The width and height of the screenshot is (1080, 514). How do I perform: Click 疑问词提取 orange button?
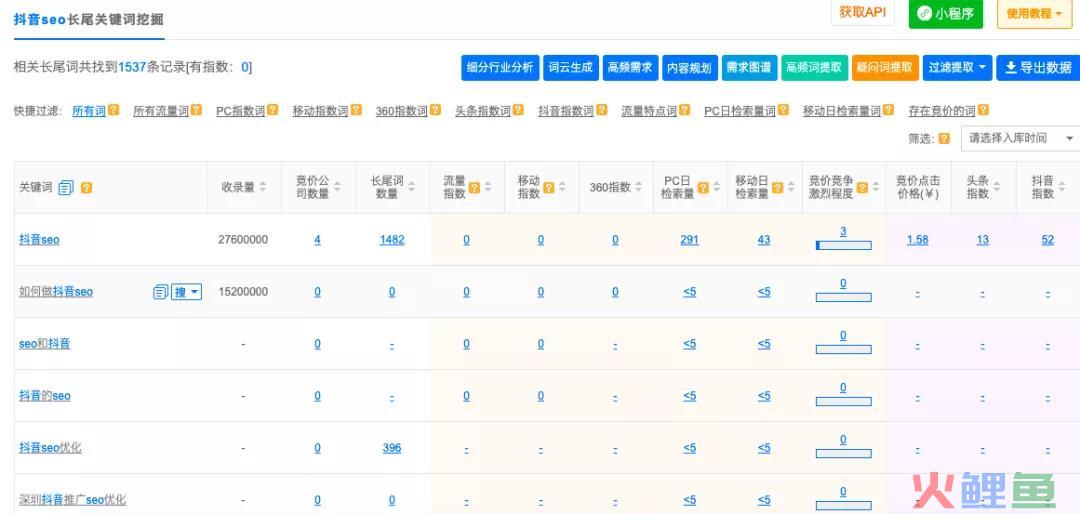click(x=885, y=68)
